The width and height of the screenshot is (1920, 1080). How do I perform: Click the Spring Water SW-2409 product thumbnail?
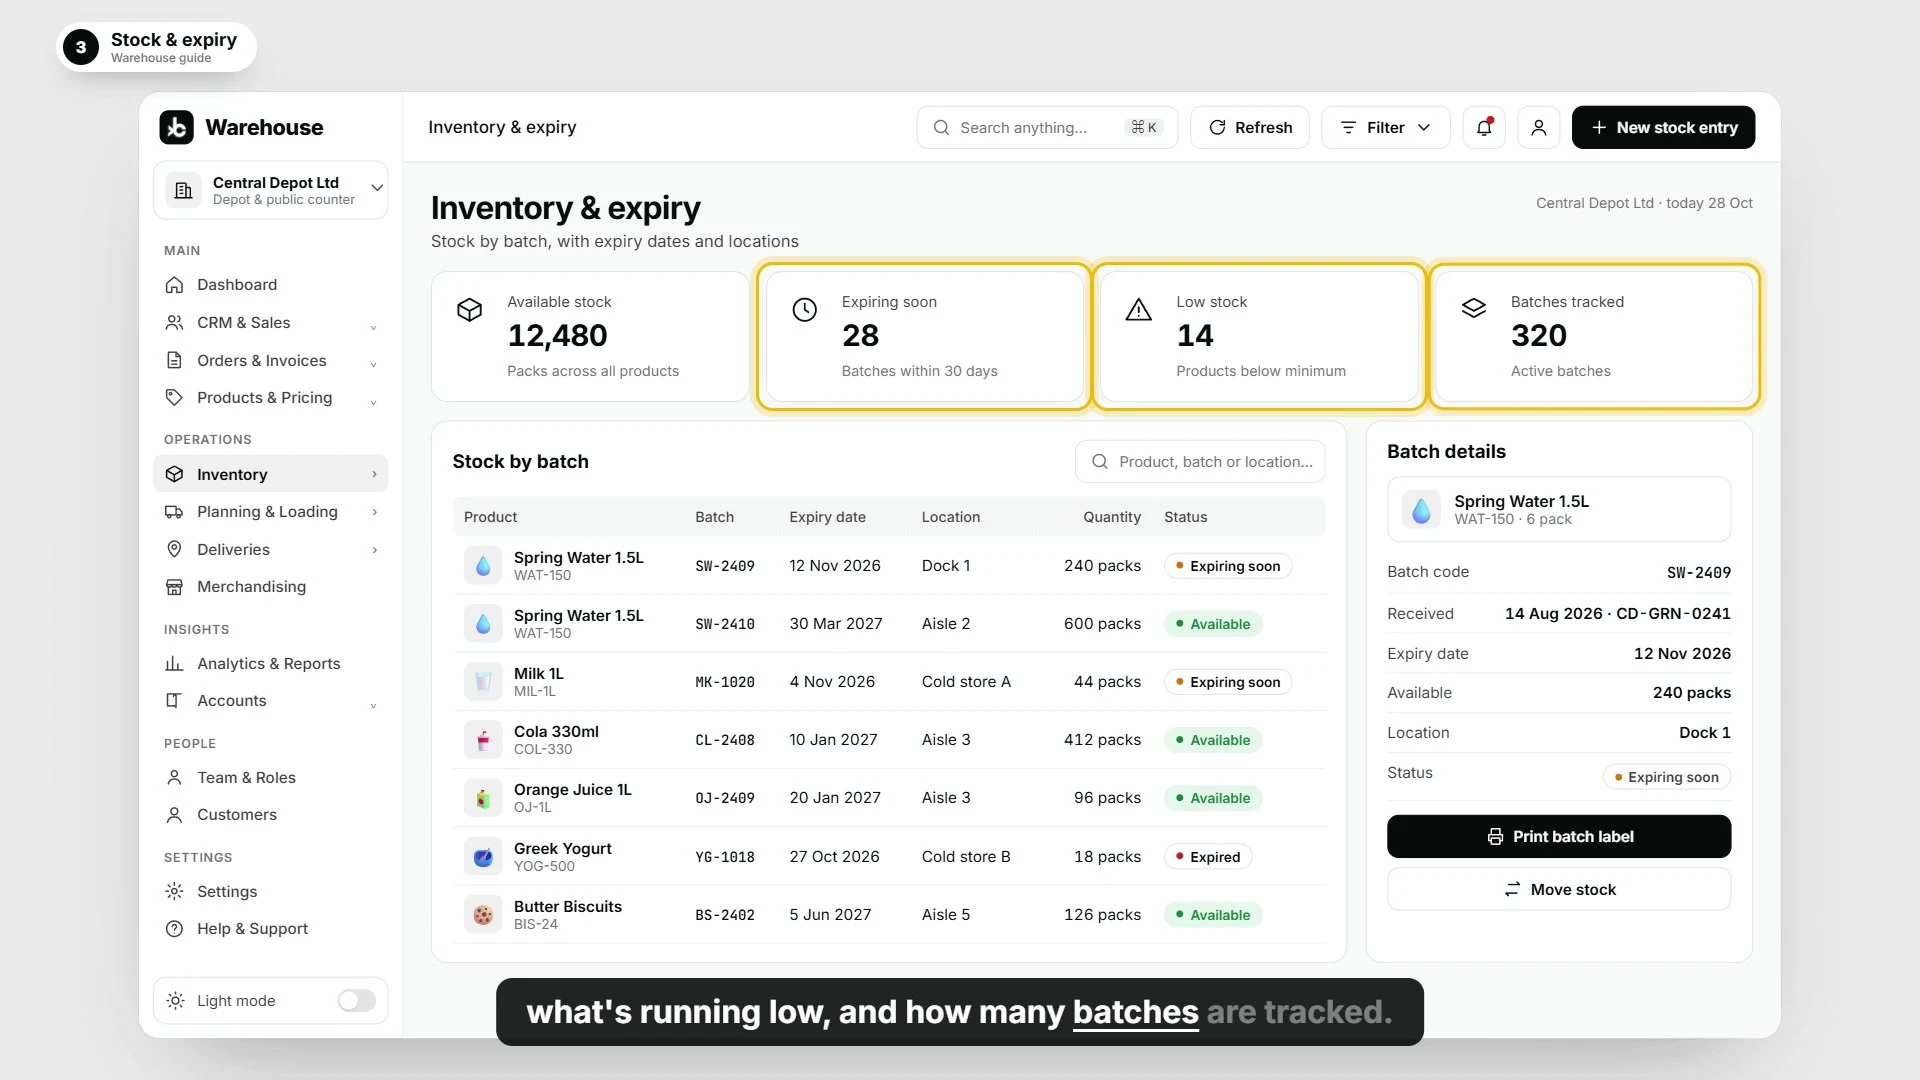(483, 566)
